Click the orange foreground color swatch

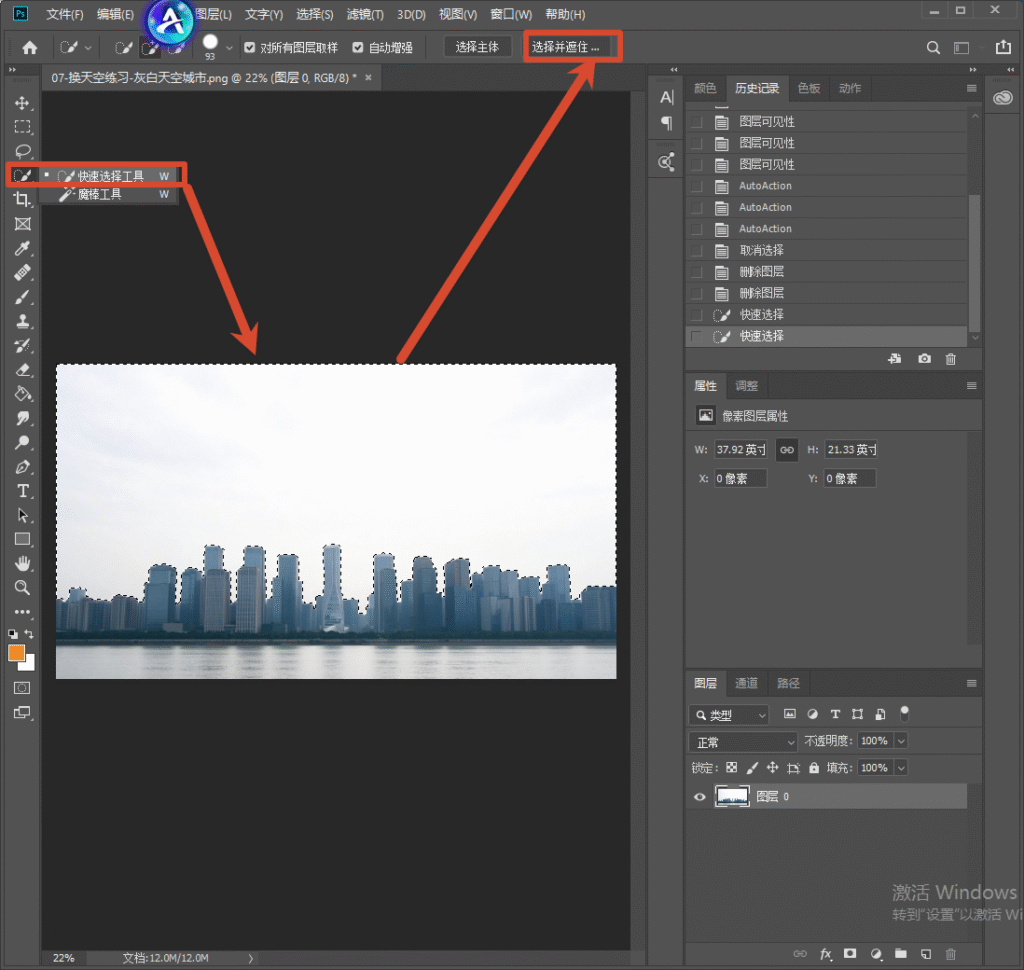16,653
